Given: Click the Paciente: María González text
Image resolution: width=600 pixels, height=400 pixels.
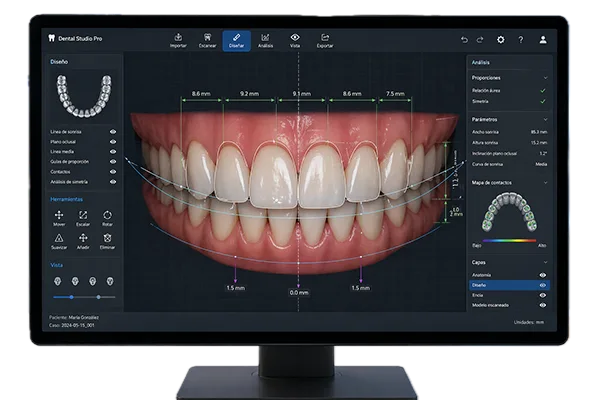Looking at the screenshot, I should [x=74, y=317].
